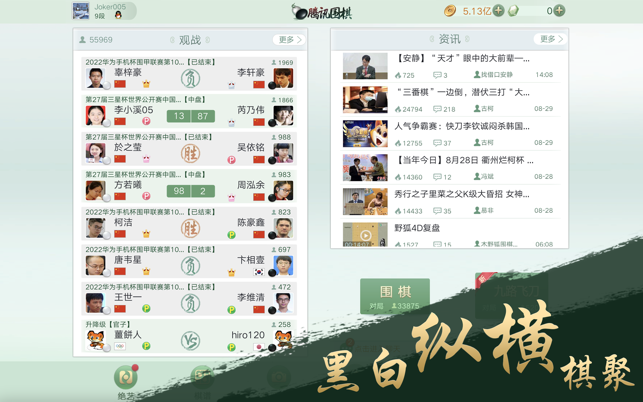Image resolution: width=643 pixels, height=402 pixels.
Task: Start a match with 围棋 对局 button
Action: (395, 296)
